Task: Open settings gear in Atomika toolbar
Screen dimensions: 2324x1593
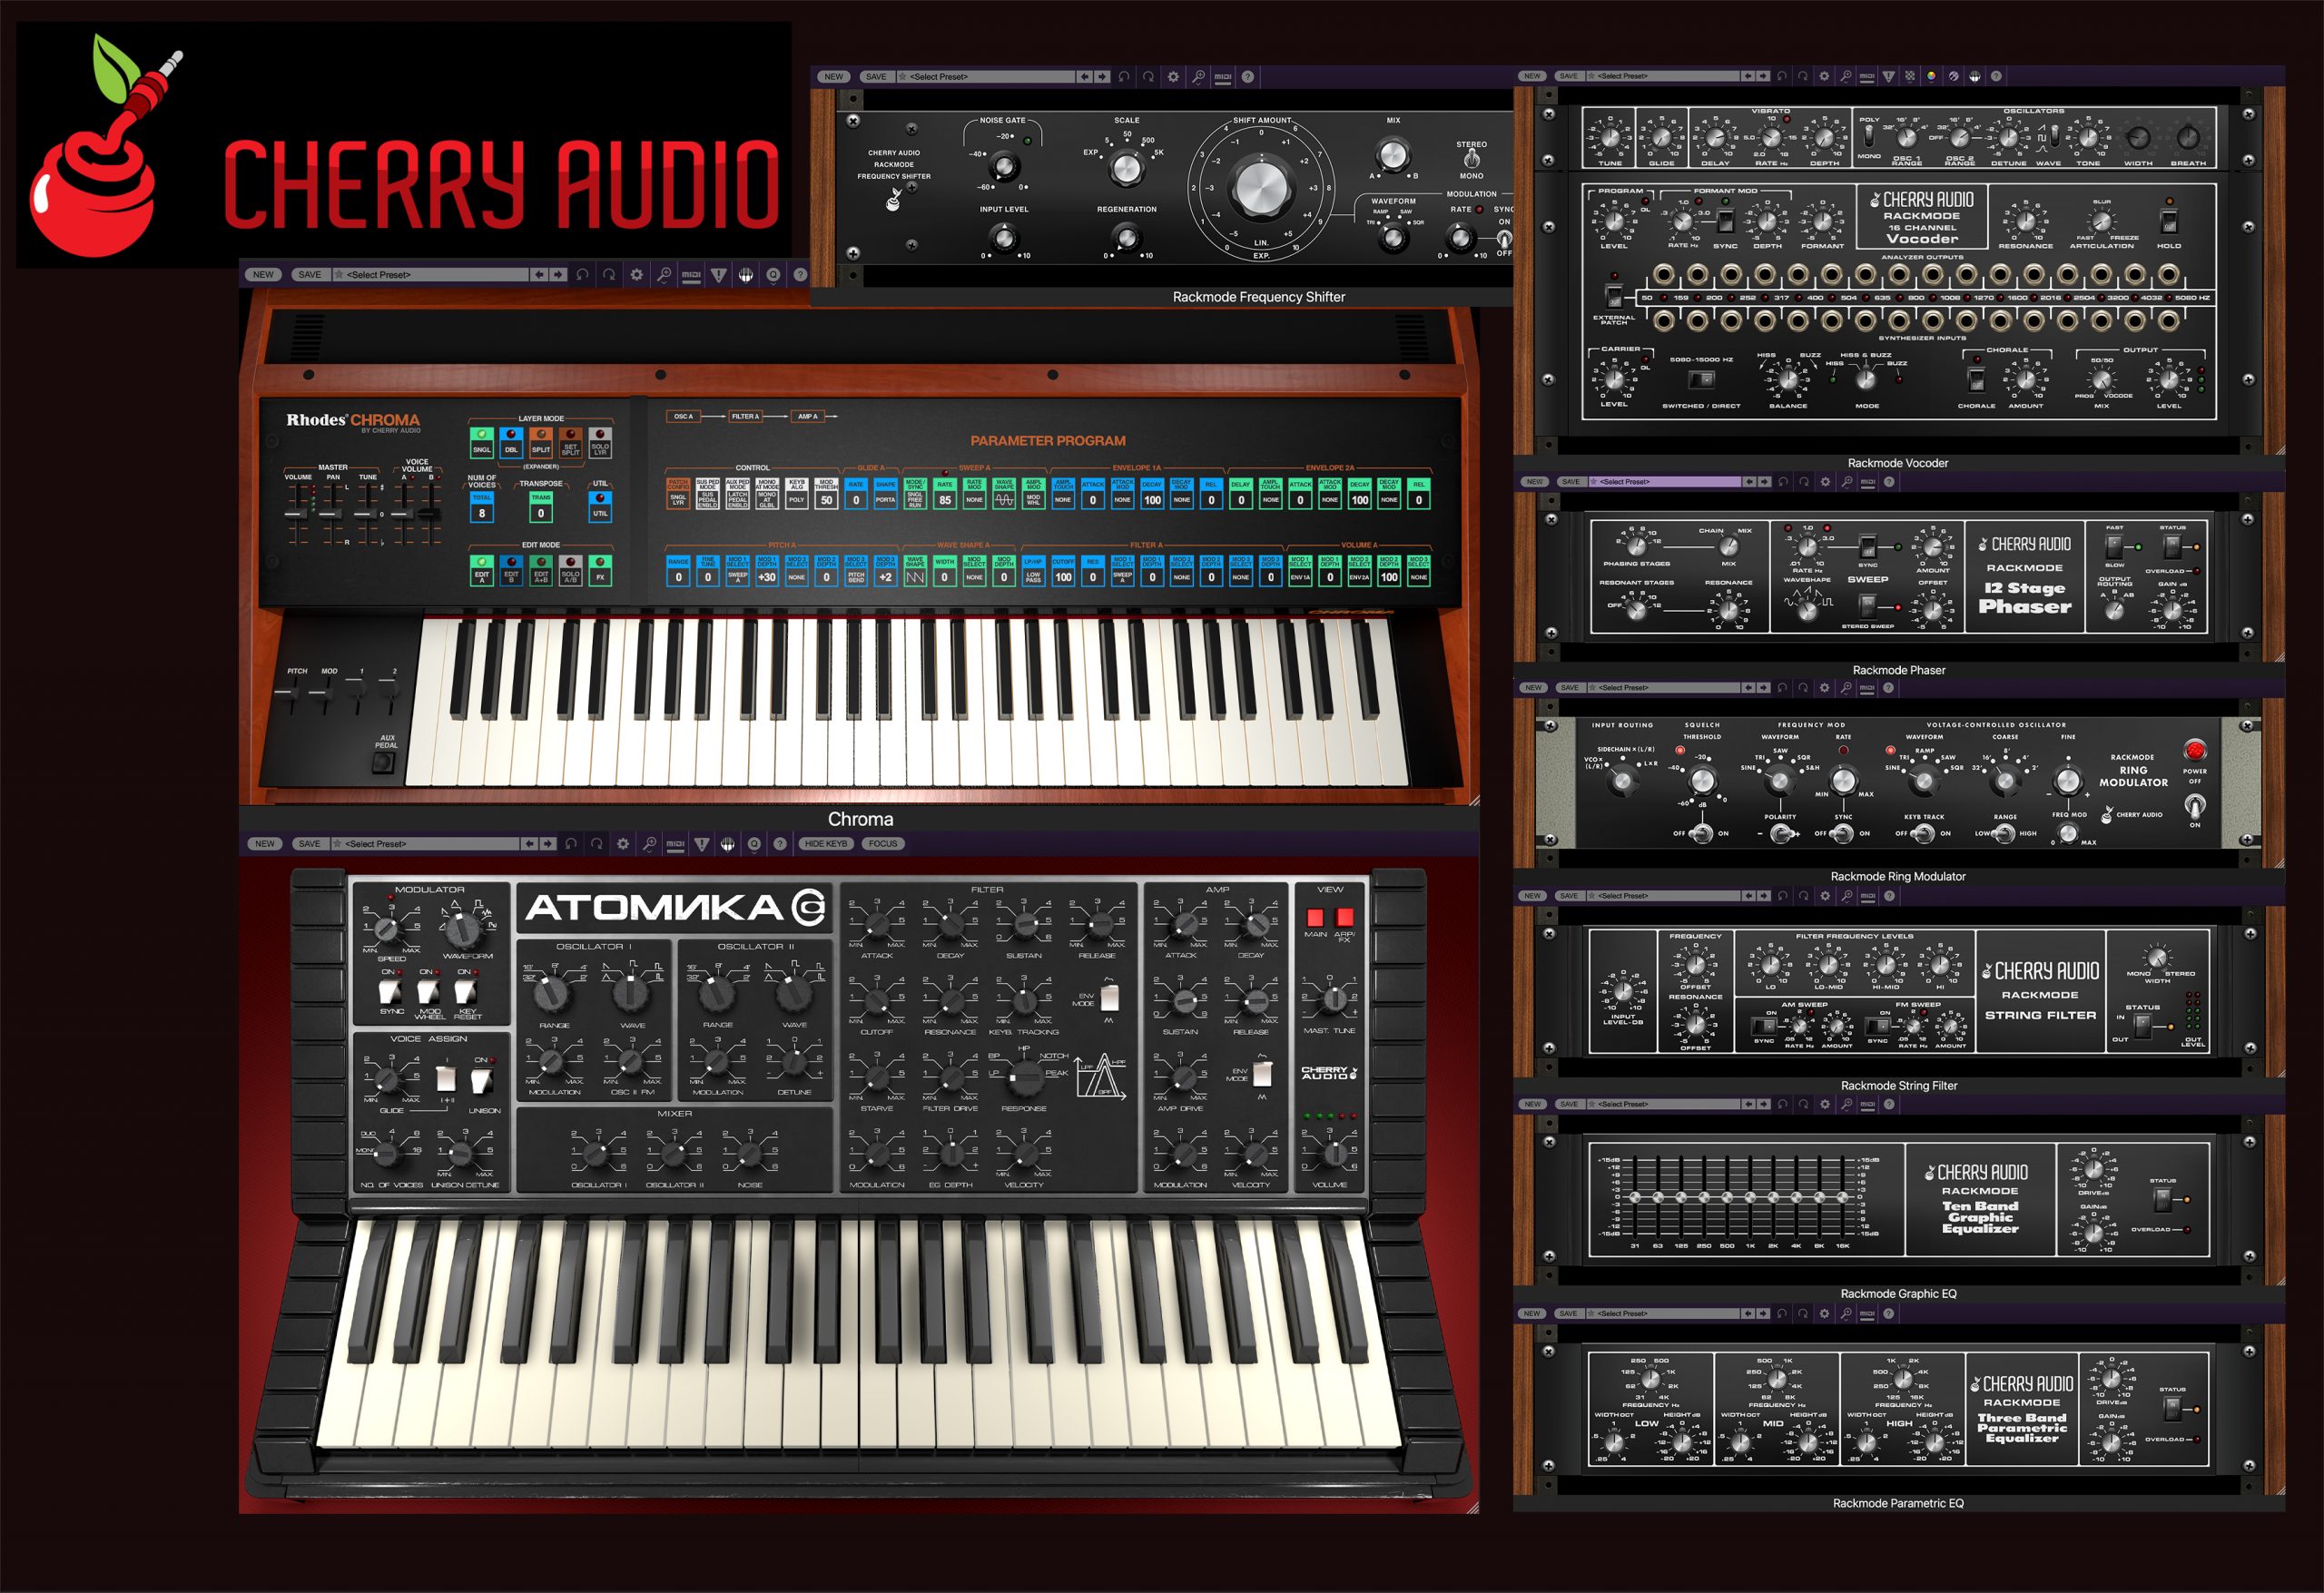Action: pyautogui.click(x=623, y=844)
